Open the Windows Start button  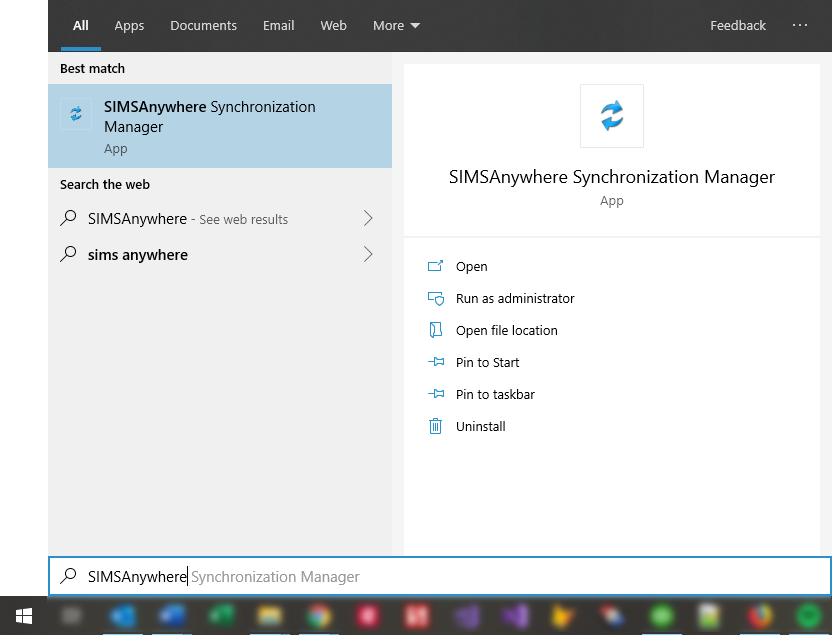[x=23, y=616]
